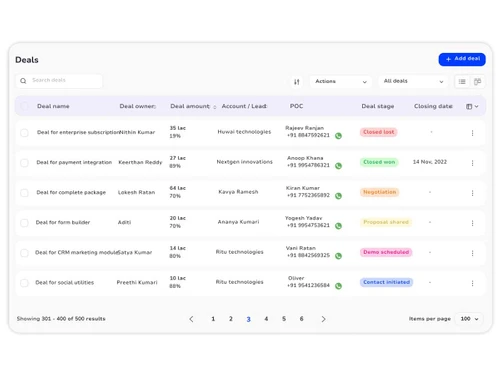Select the social utilities deal checkbox

(24, 283)
